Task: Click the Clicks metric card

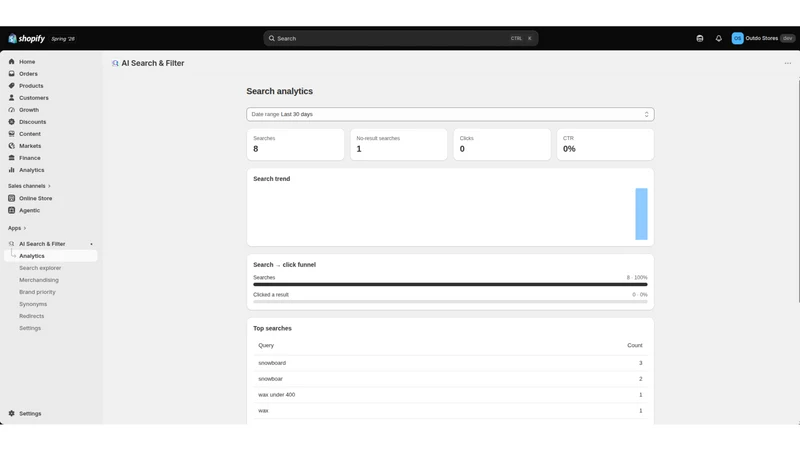Action: pos(502,144)
